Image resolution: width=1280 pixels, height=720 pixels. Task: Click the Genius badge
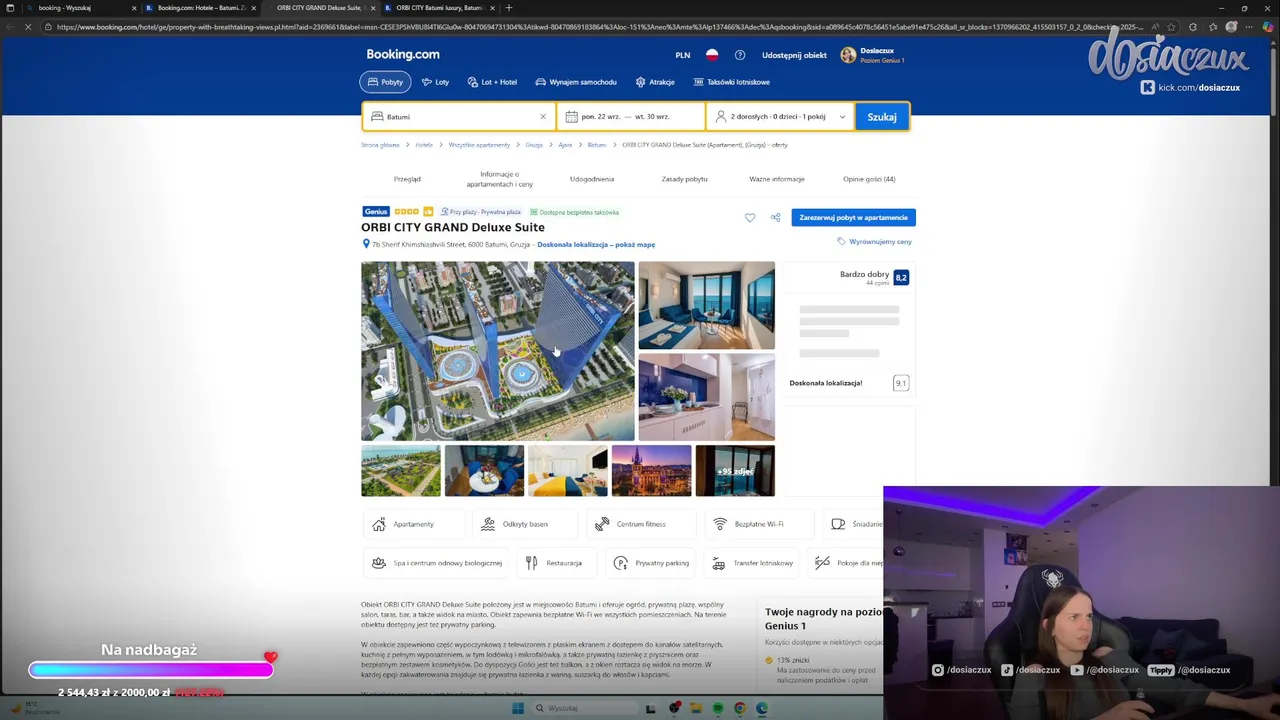[376, 212]
